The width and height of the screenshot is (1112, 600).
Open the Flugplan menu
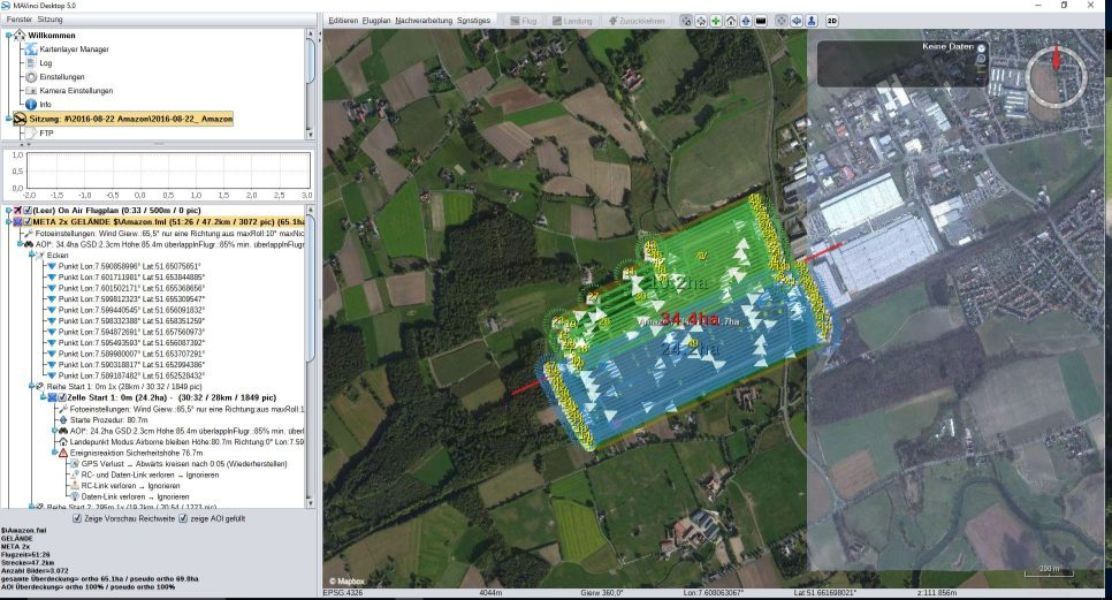[x=377, y=19]
